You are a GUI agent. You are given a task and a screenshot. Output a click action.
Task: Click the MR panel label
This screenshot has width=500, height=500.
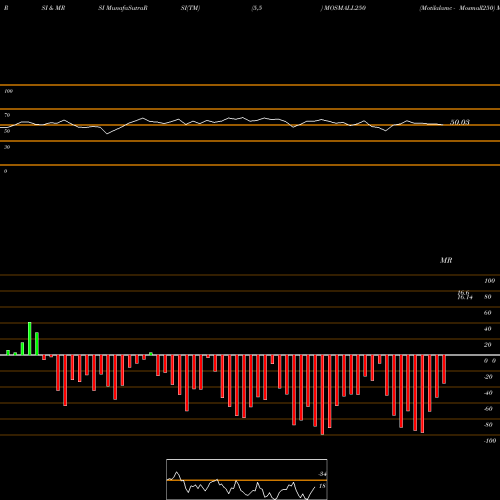[446, 260]
